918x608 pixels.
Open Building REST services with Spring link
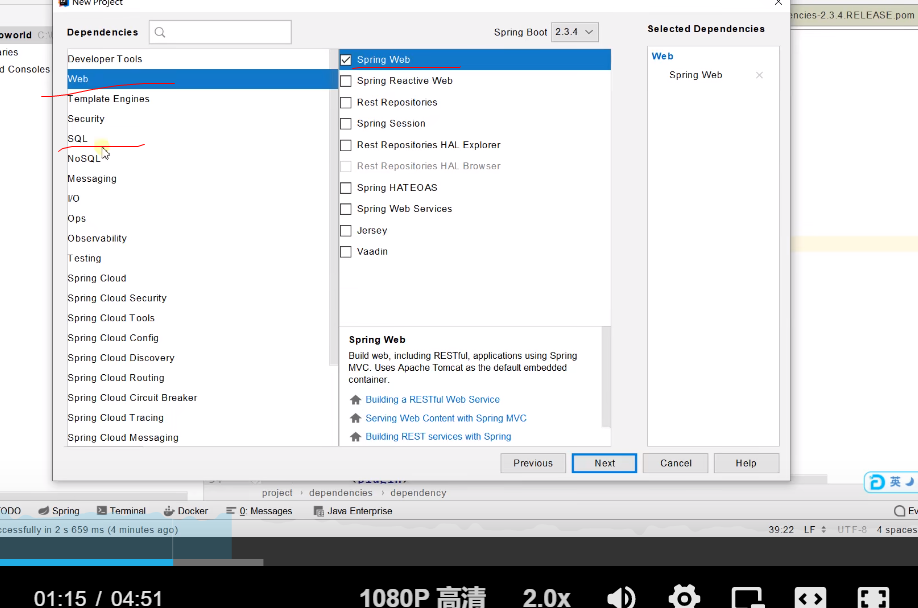439,437
